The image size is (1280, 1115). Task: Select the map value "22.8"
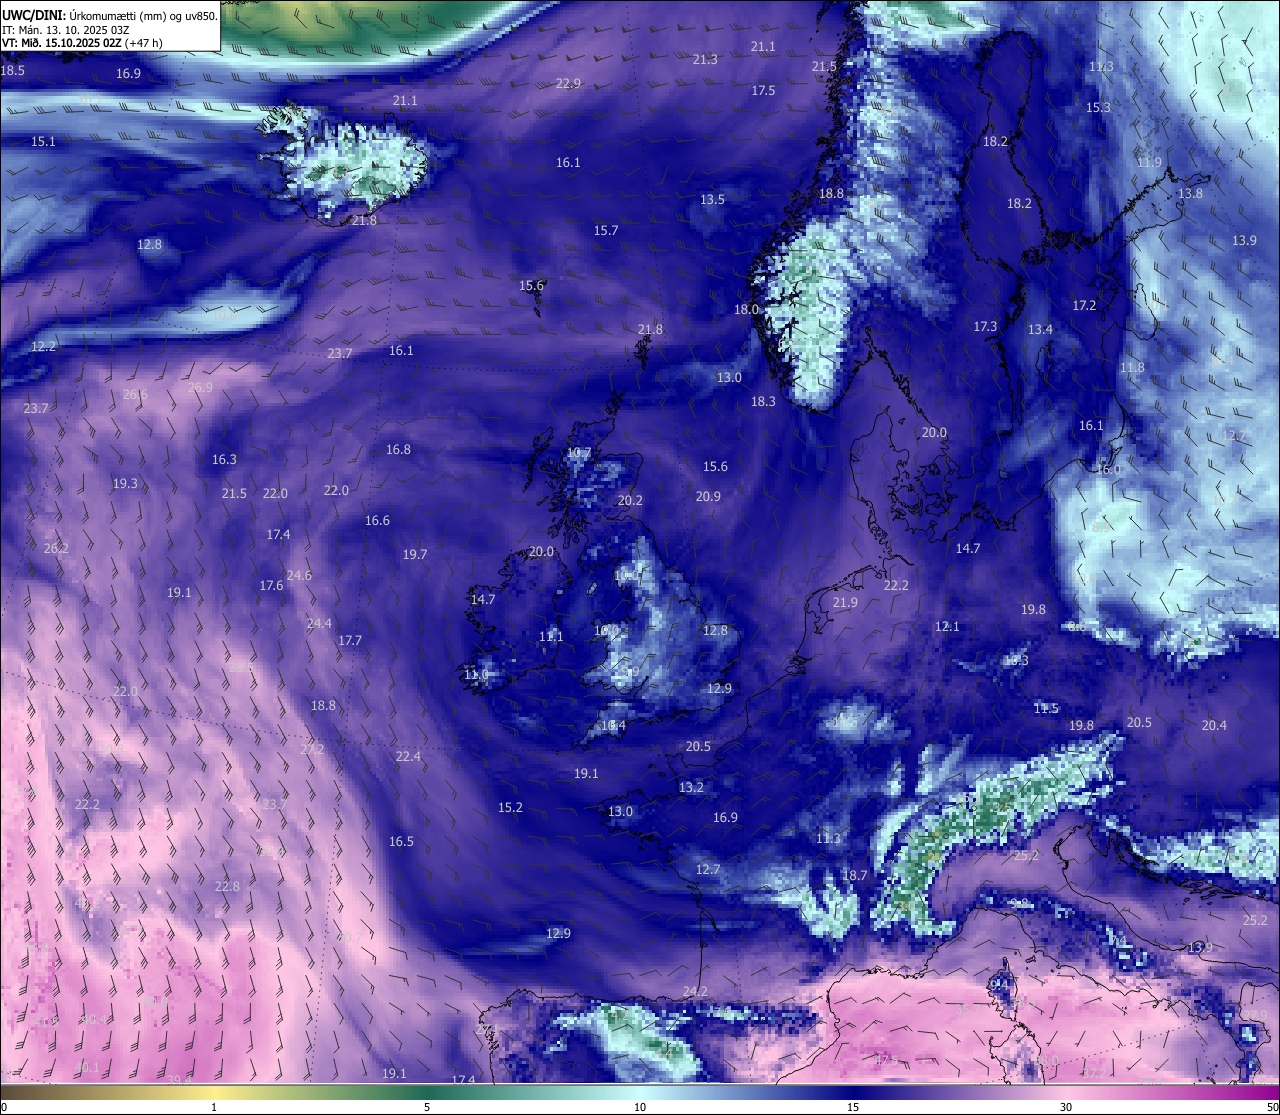227,887
